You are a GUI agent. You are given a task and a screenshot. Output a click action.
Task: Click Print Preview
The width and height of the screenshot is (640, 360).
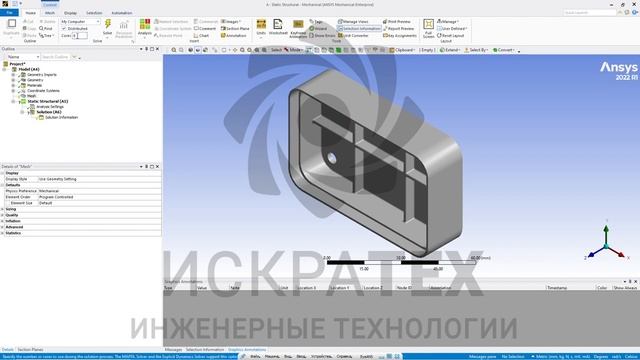pyautogui.click(x=397, y=22)
